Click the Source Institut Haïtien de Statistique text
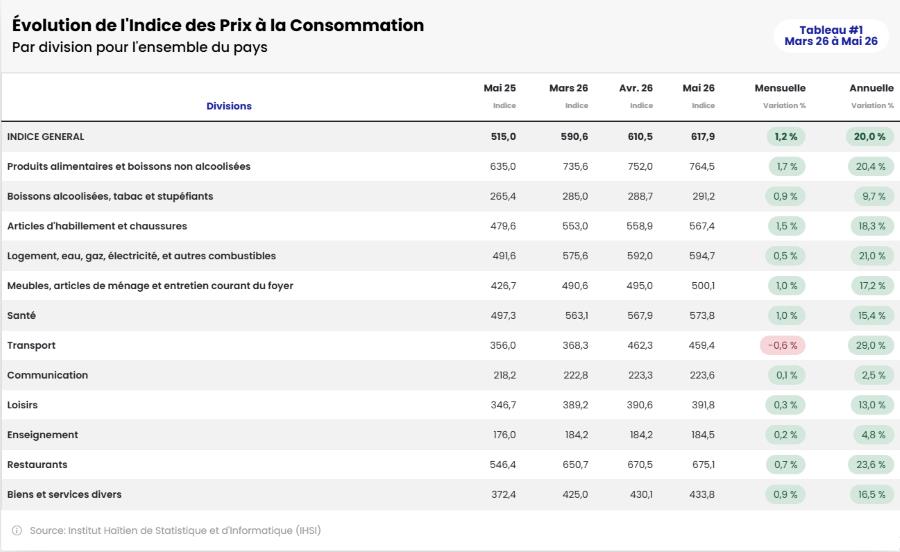 pyautogui.click(x=175, y=531)
